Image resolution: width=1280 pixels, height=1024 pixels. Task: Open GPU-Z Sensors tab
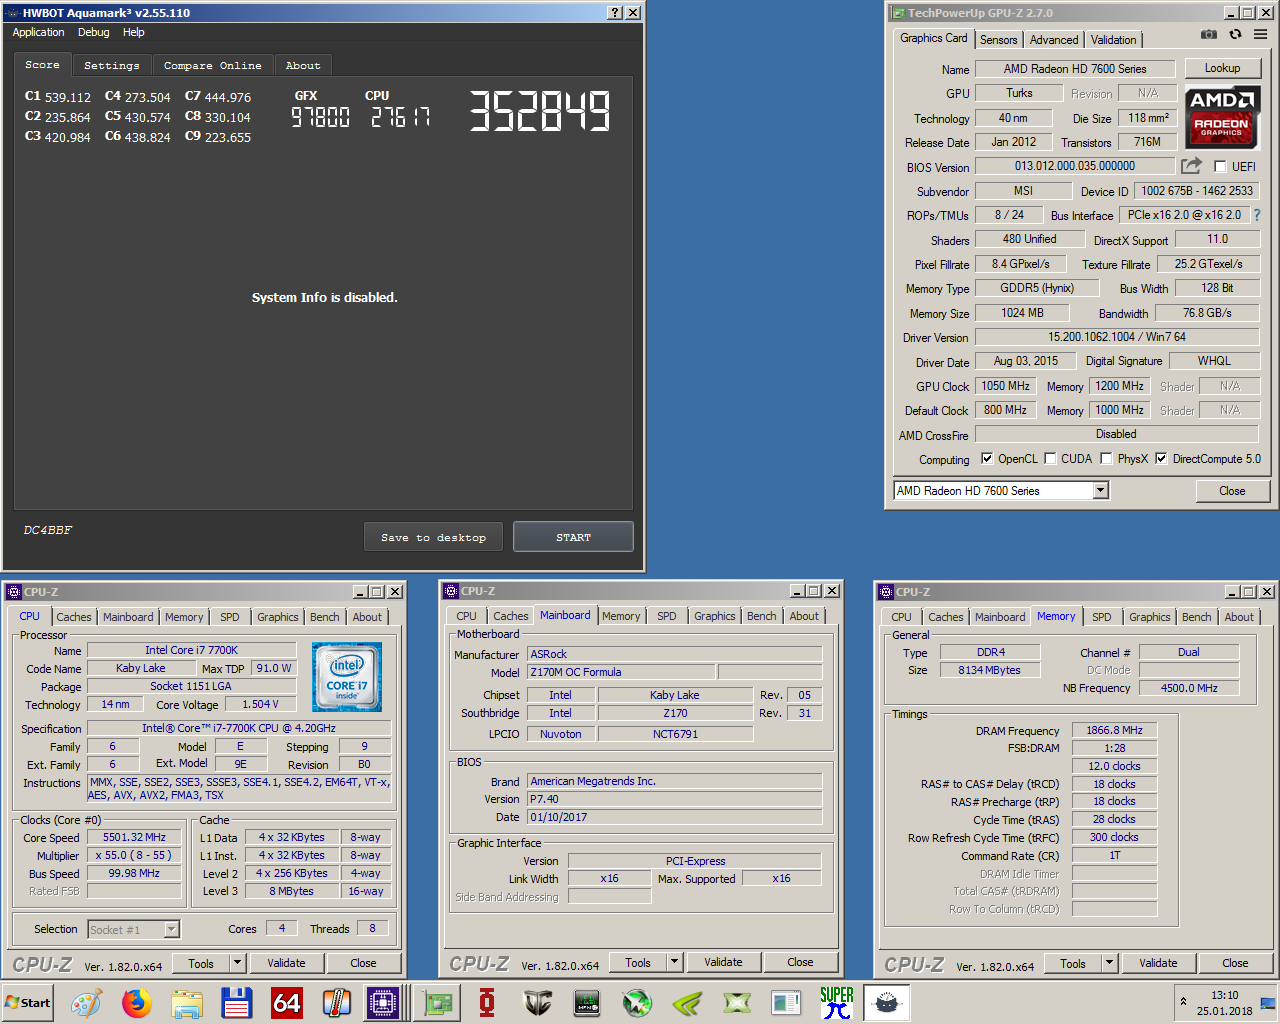tap(998, 40)
